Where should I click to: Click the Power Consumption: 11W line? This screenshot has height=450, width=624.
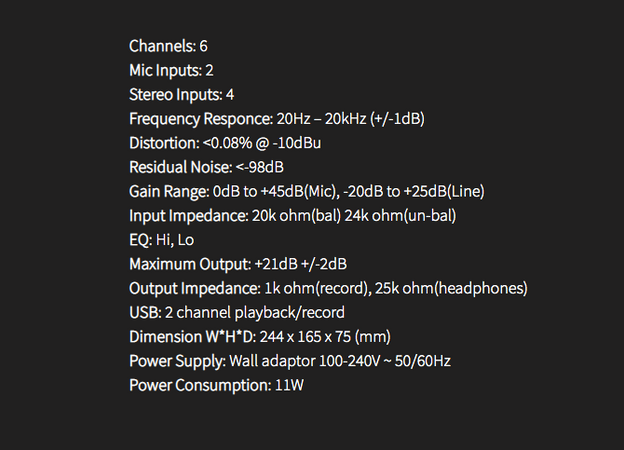pyautogui.click(x=216, y=386)
